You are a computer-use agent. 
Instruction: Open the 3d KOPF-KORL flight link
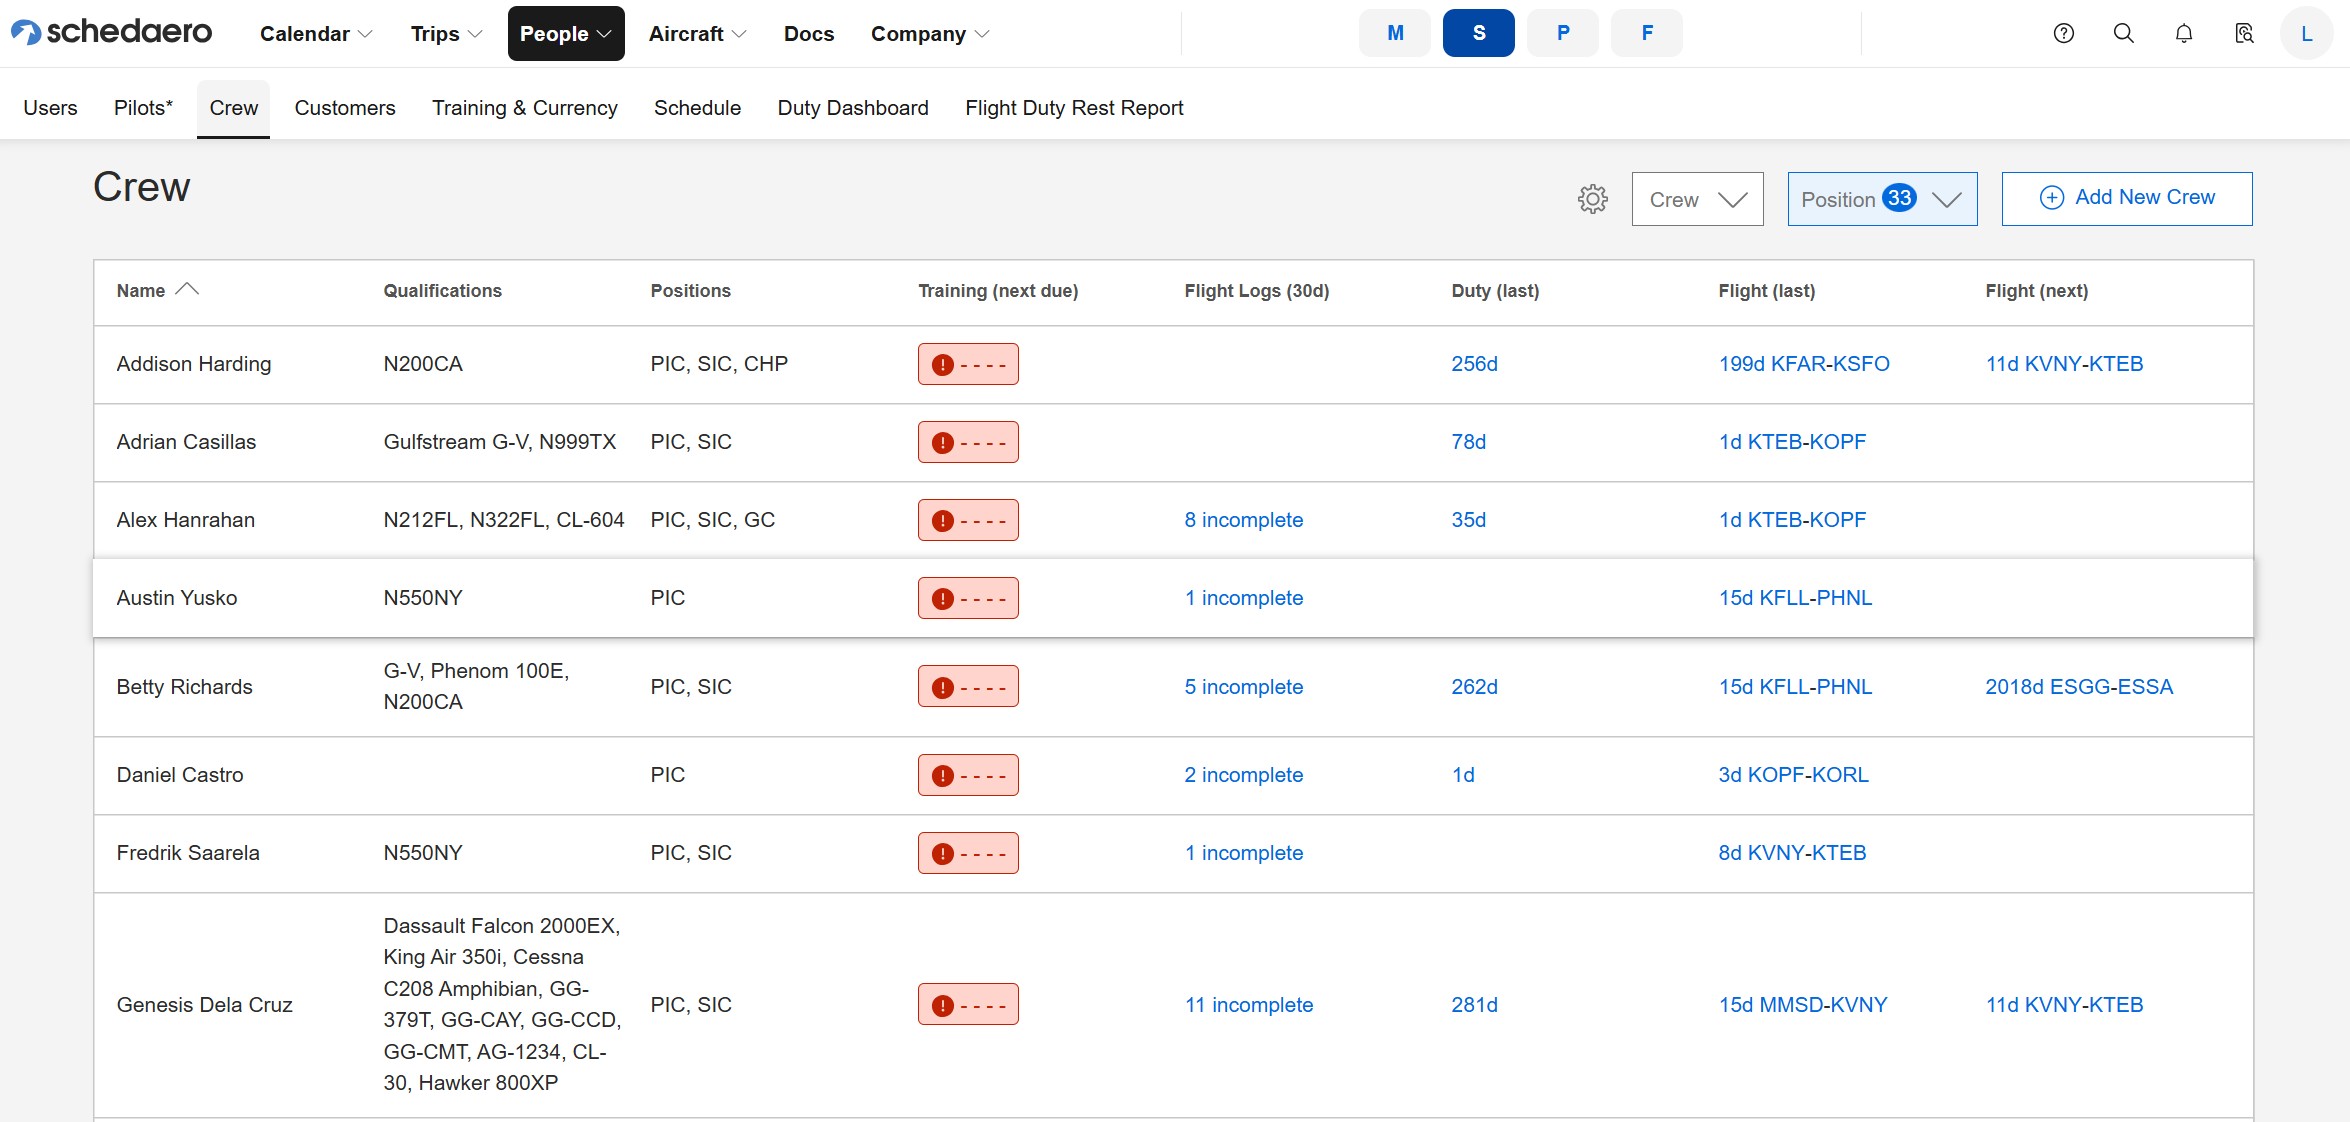pos(1793,775)
